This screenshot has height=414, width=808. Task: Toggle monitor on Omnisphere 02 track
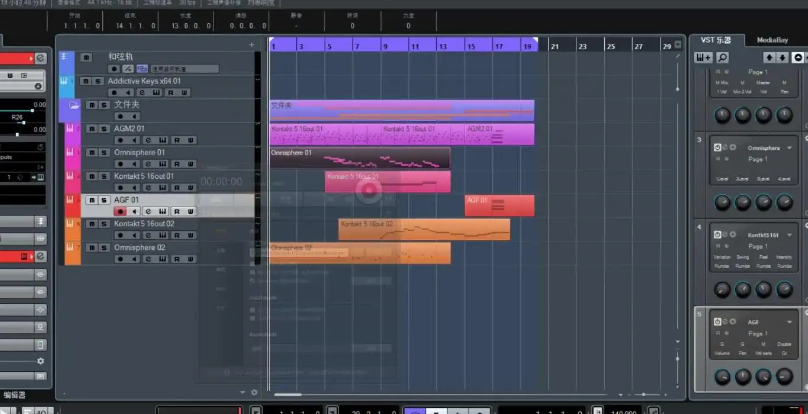click(133, 259)
